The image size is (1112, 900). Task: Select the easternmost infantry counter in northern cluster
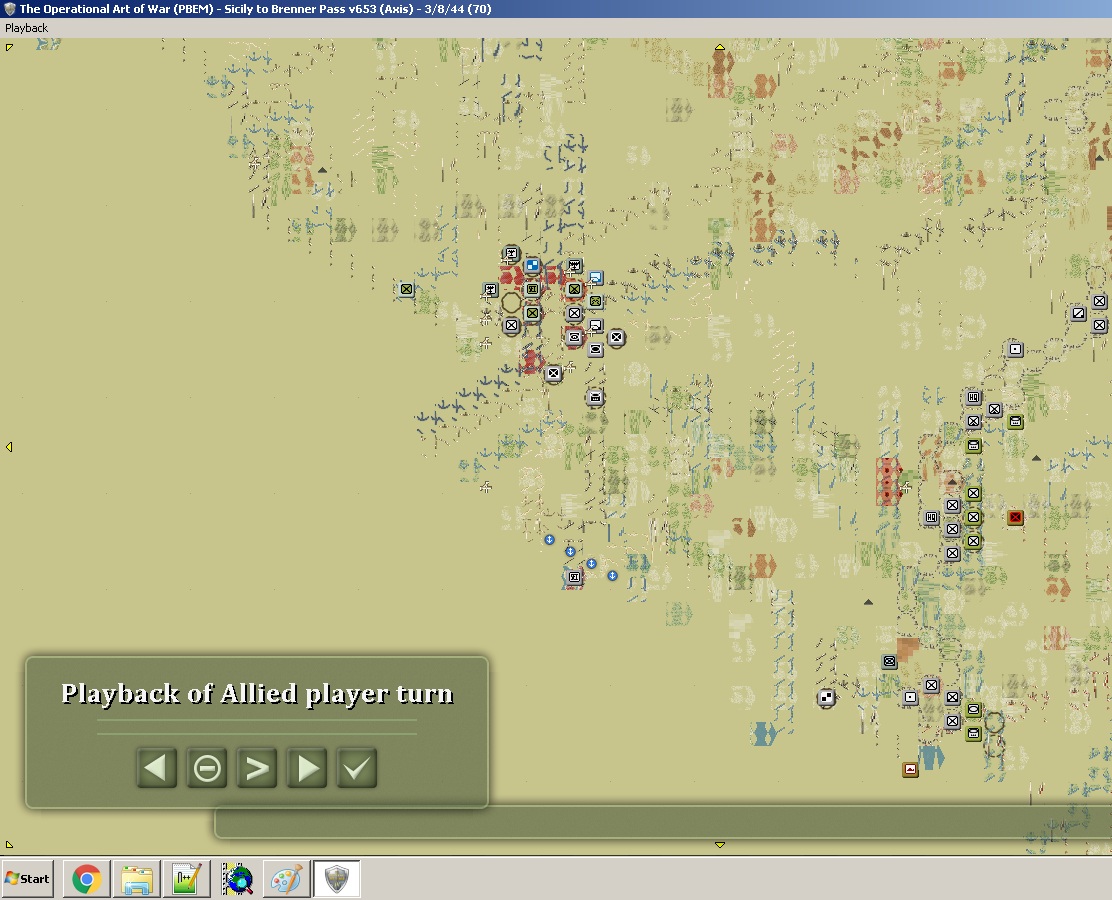616,338
